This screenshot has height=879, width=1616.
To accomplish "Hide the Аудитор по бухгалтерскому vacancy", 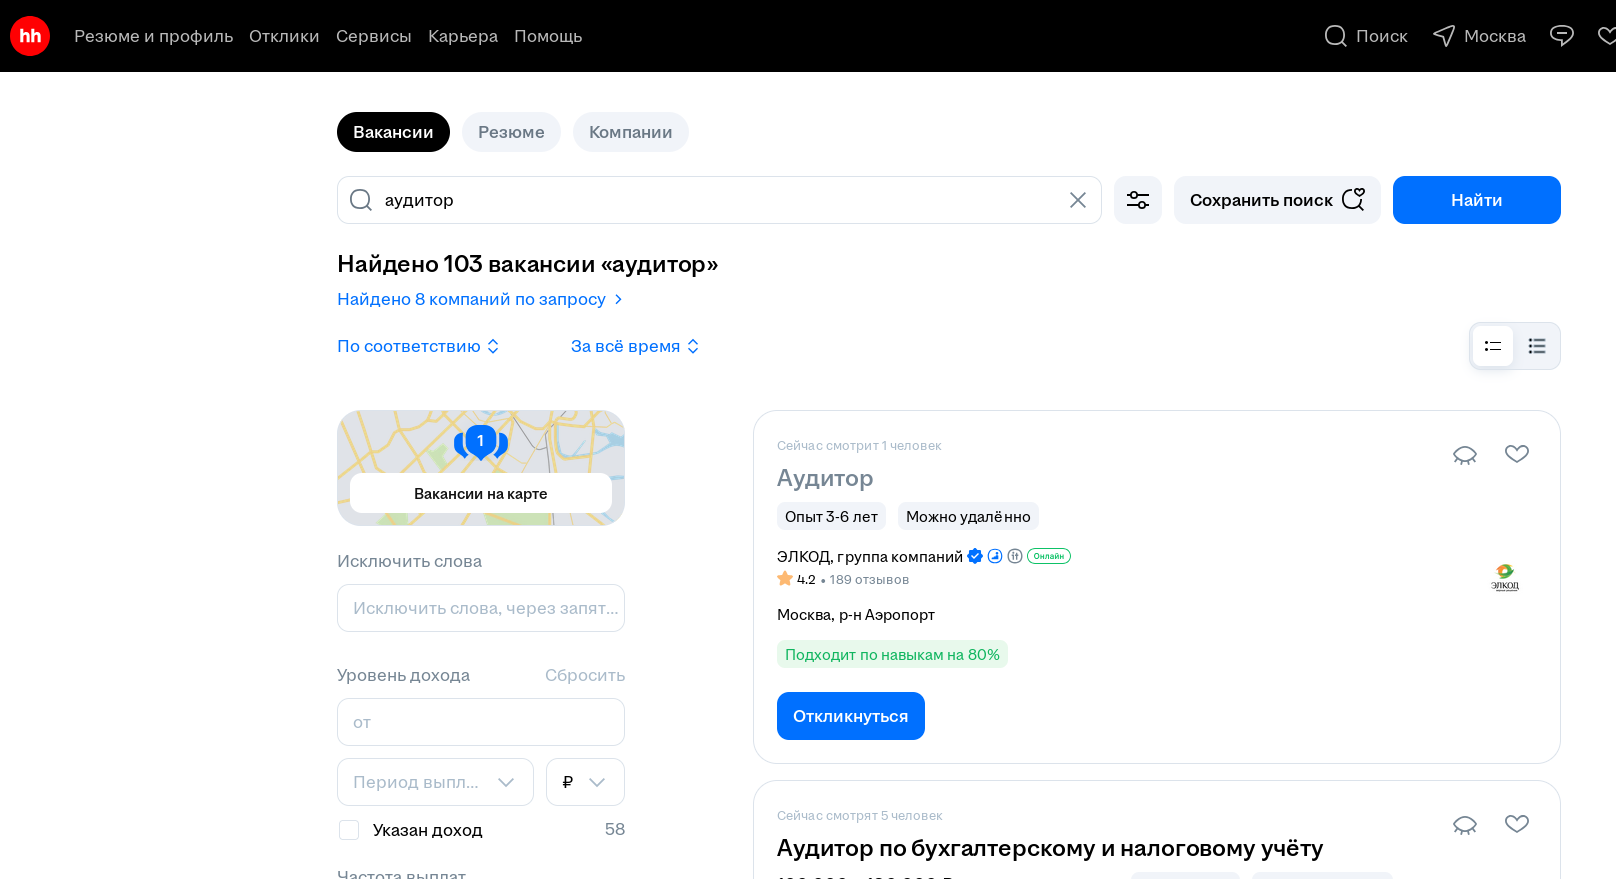I will (1465, 825).
